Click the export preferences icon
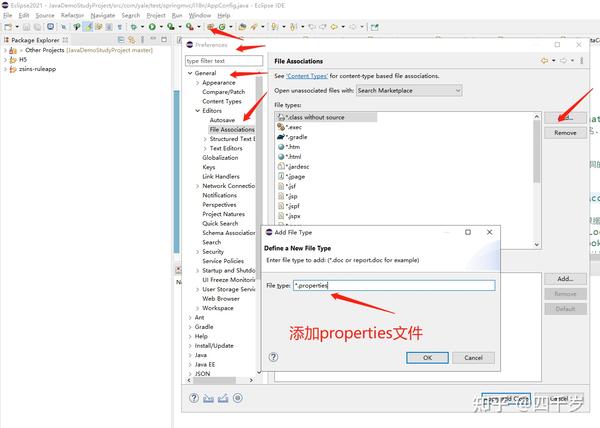The height and width of the screenshot is (428, 600). point(223,398)
